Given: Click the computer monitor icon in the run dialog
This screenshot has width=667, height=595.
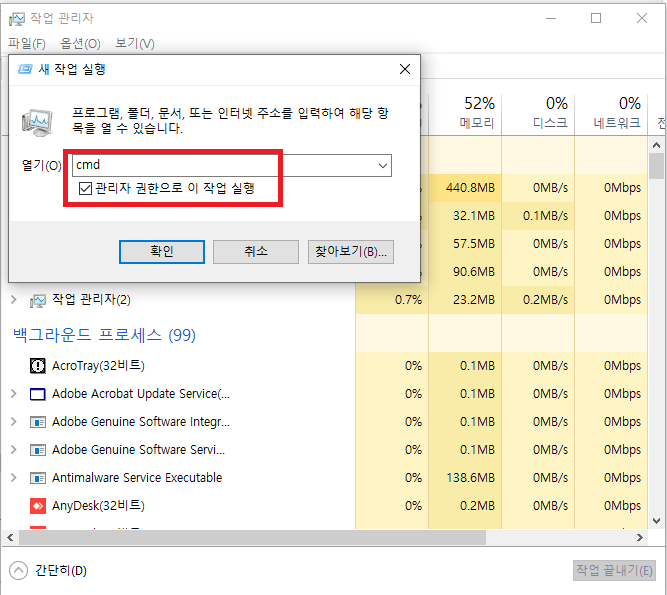Looking at the screenshot, I should [x=37, y=122].
